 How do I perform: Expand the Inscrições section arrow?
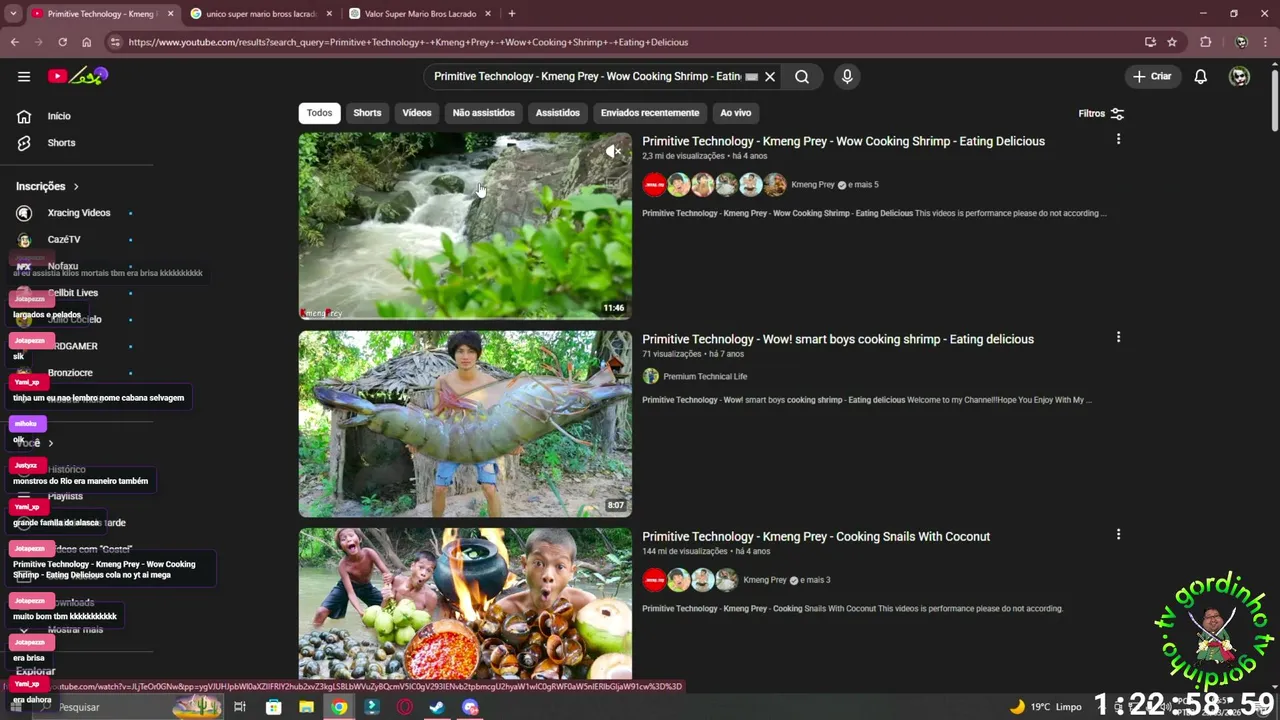(75, 187)
